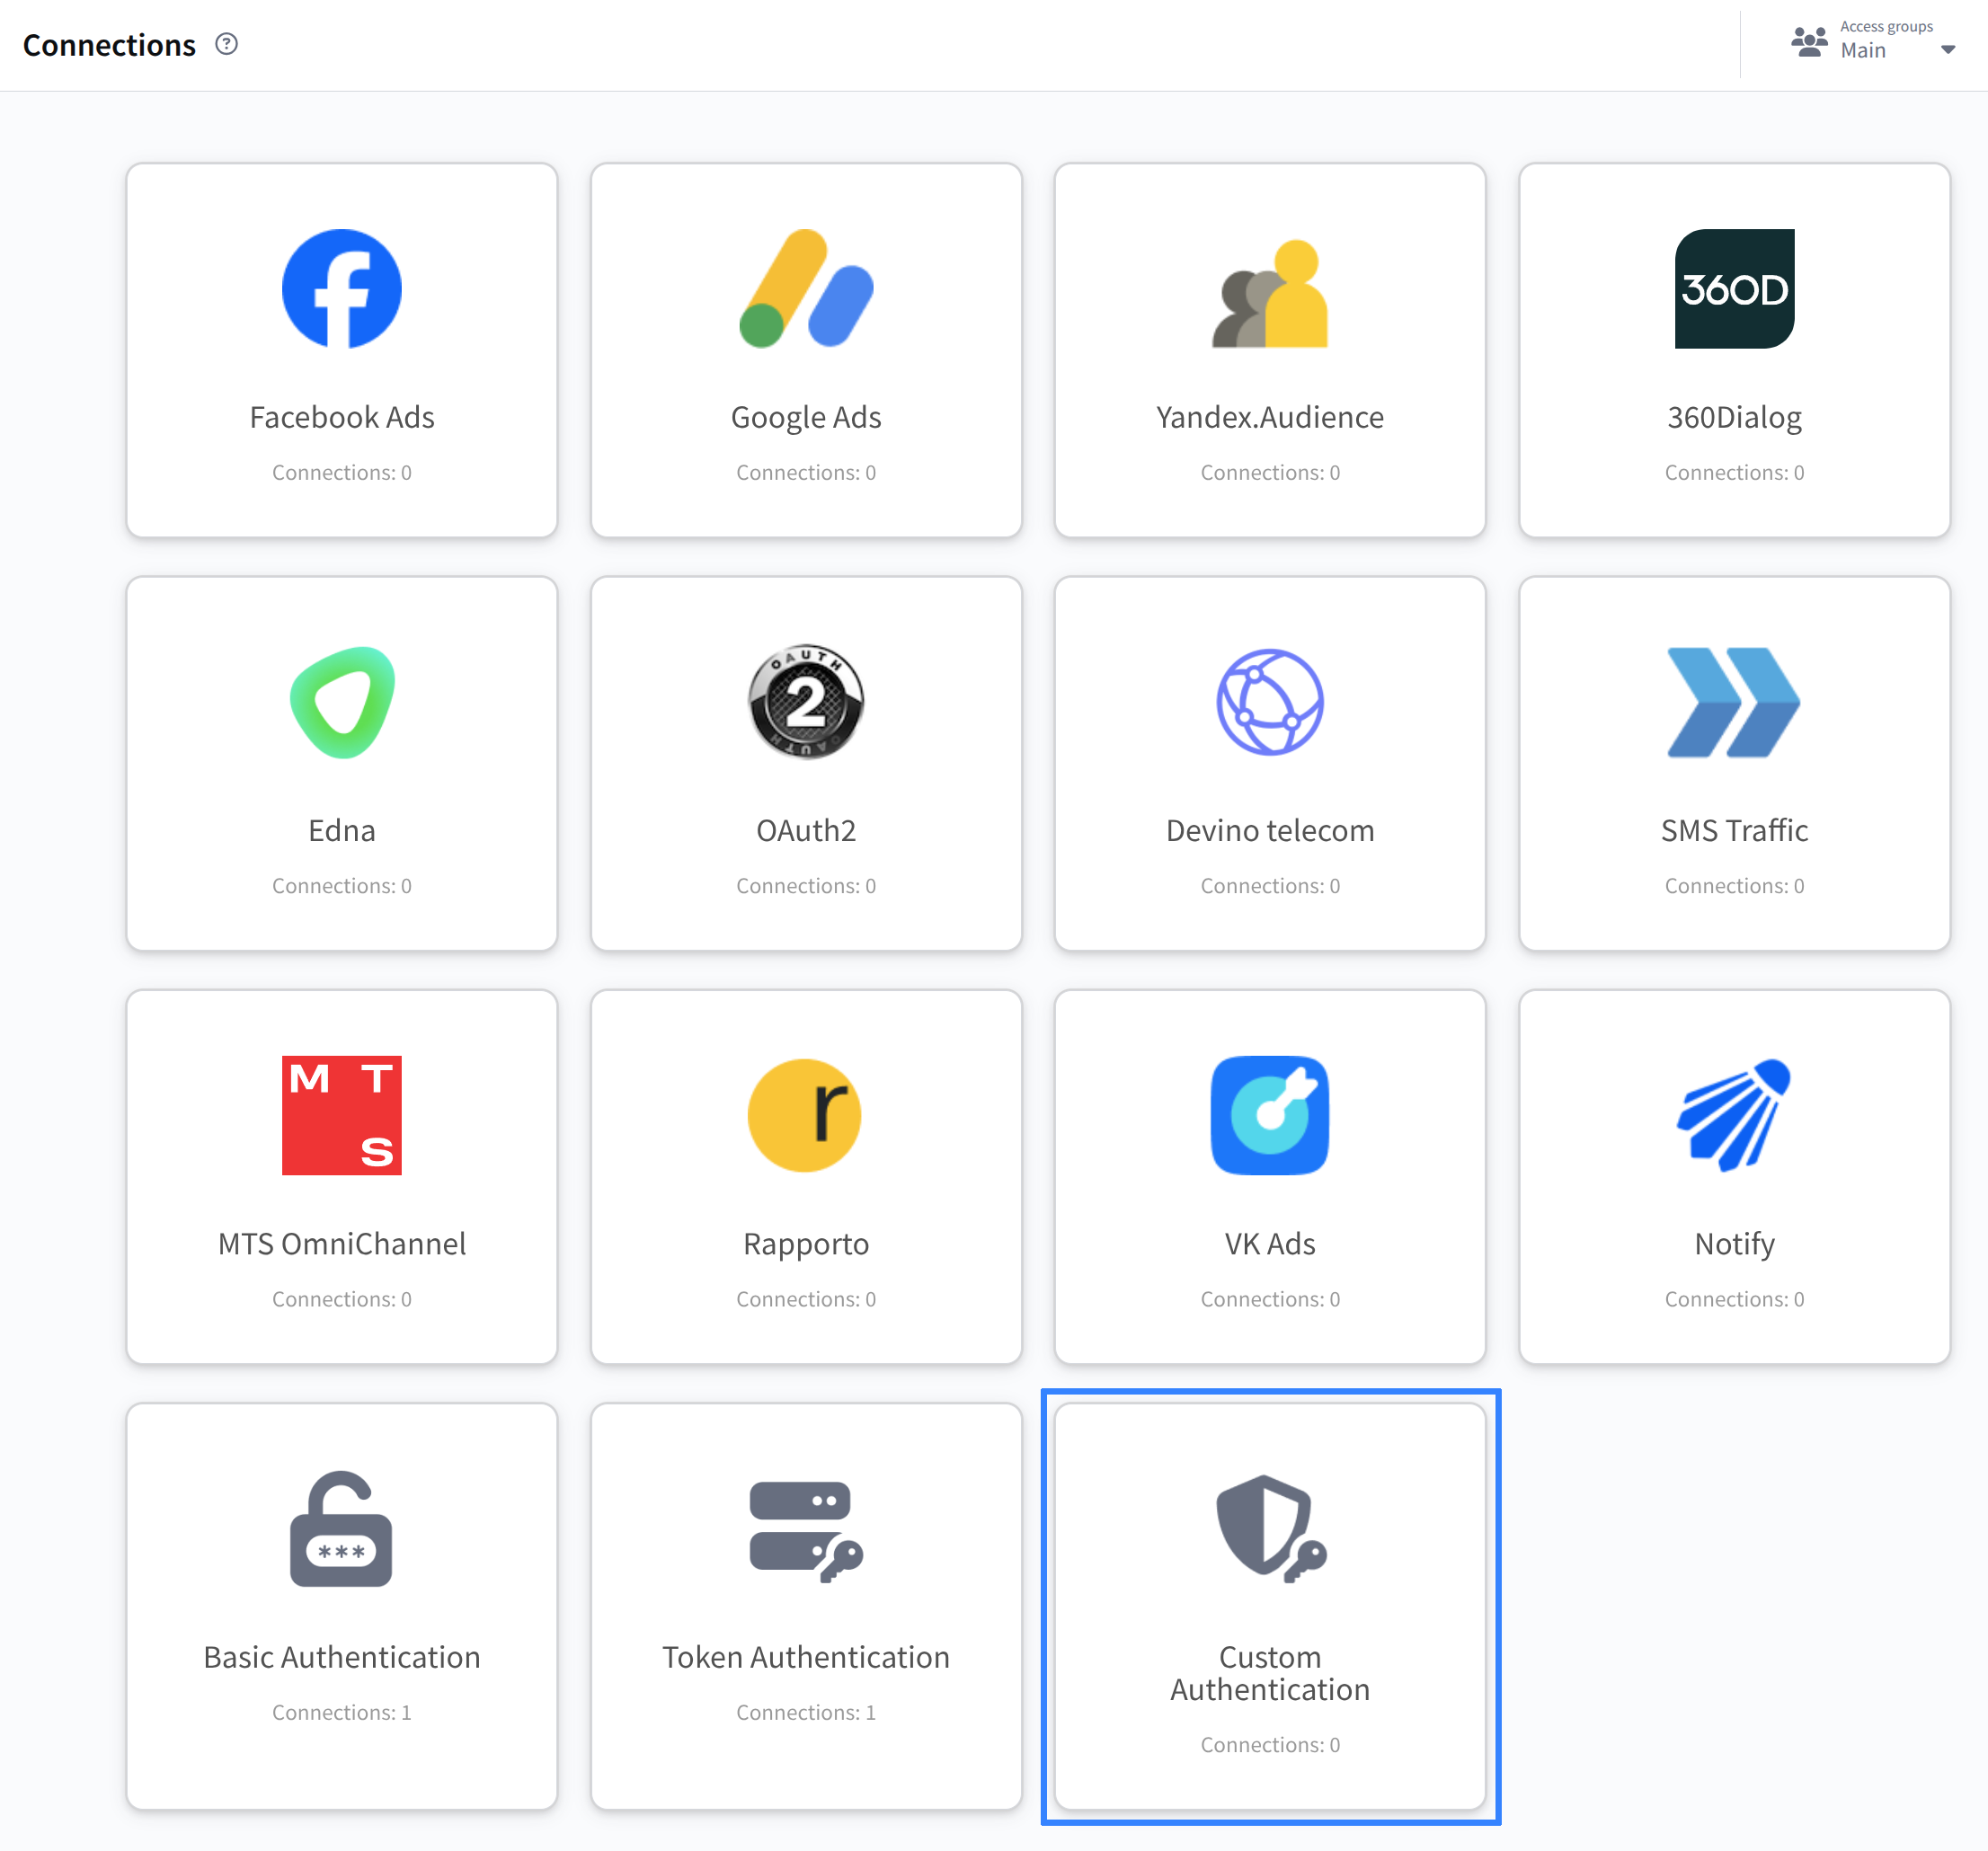Viewport: 1988px width, 1851px height.
Task: Open Devino telecom globe icon
Action: pos(1269,702)
